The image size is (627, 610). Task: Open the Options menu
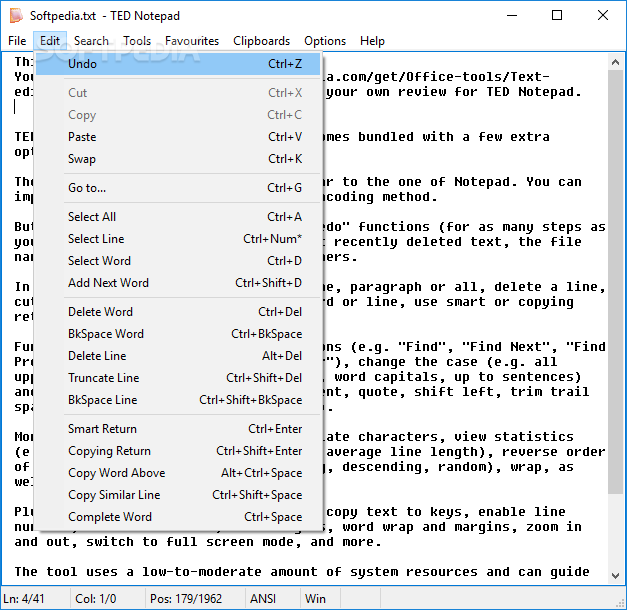tap(325, 41)
